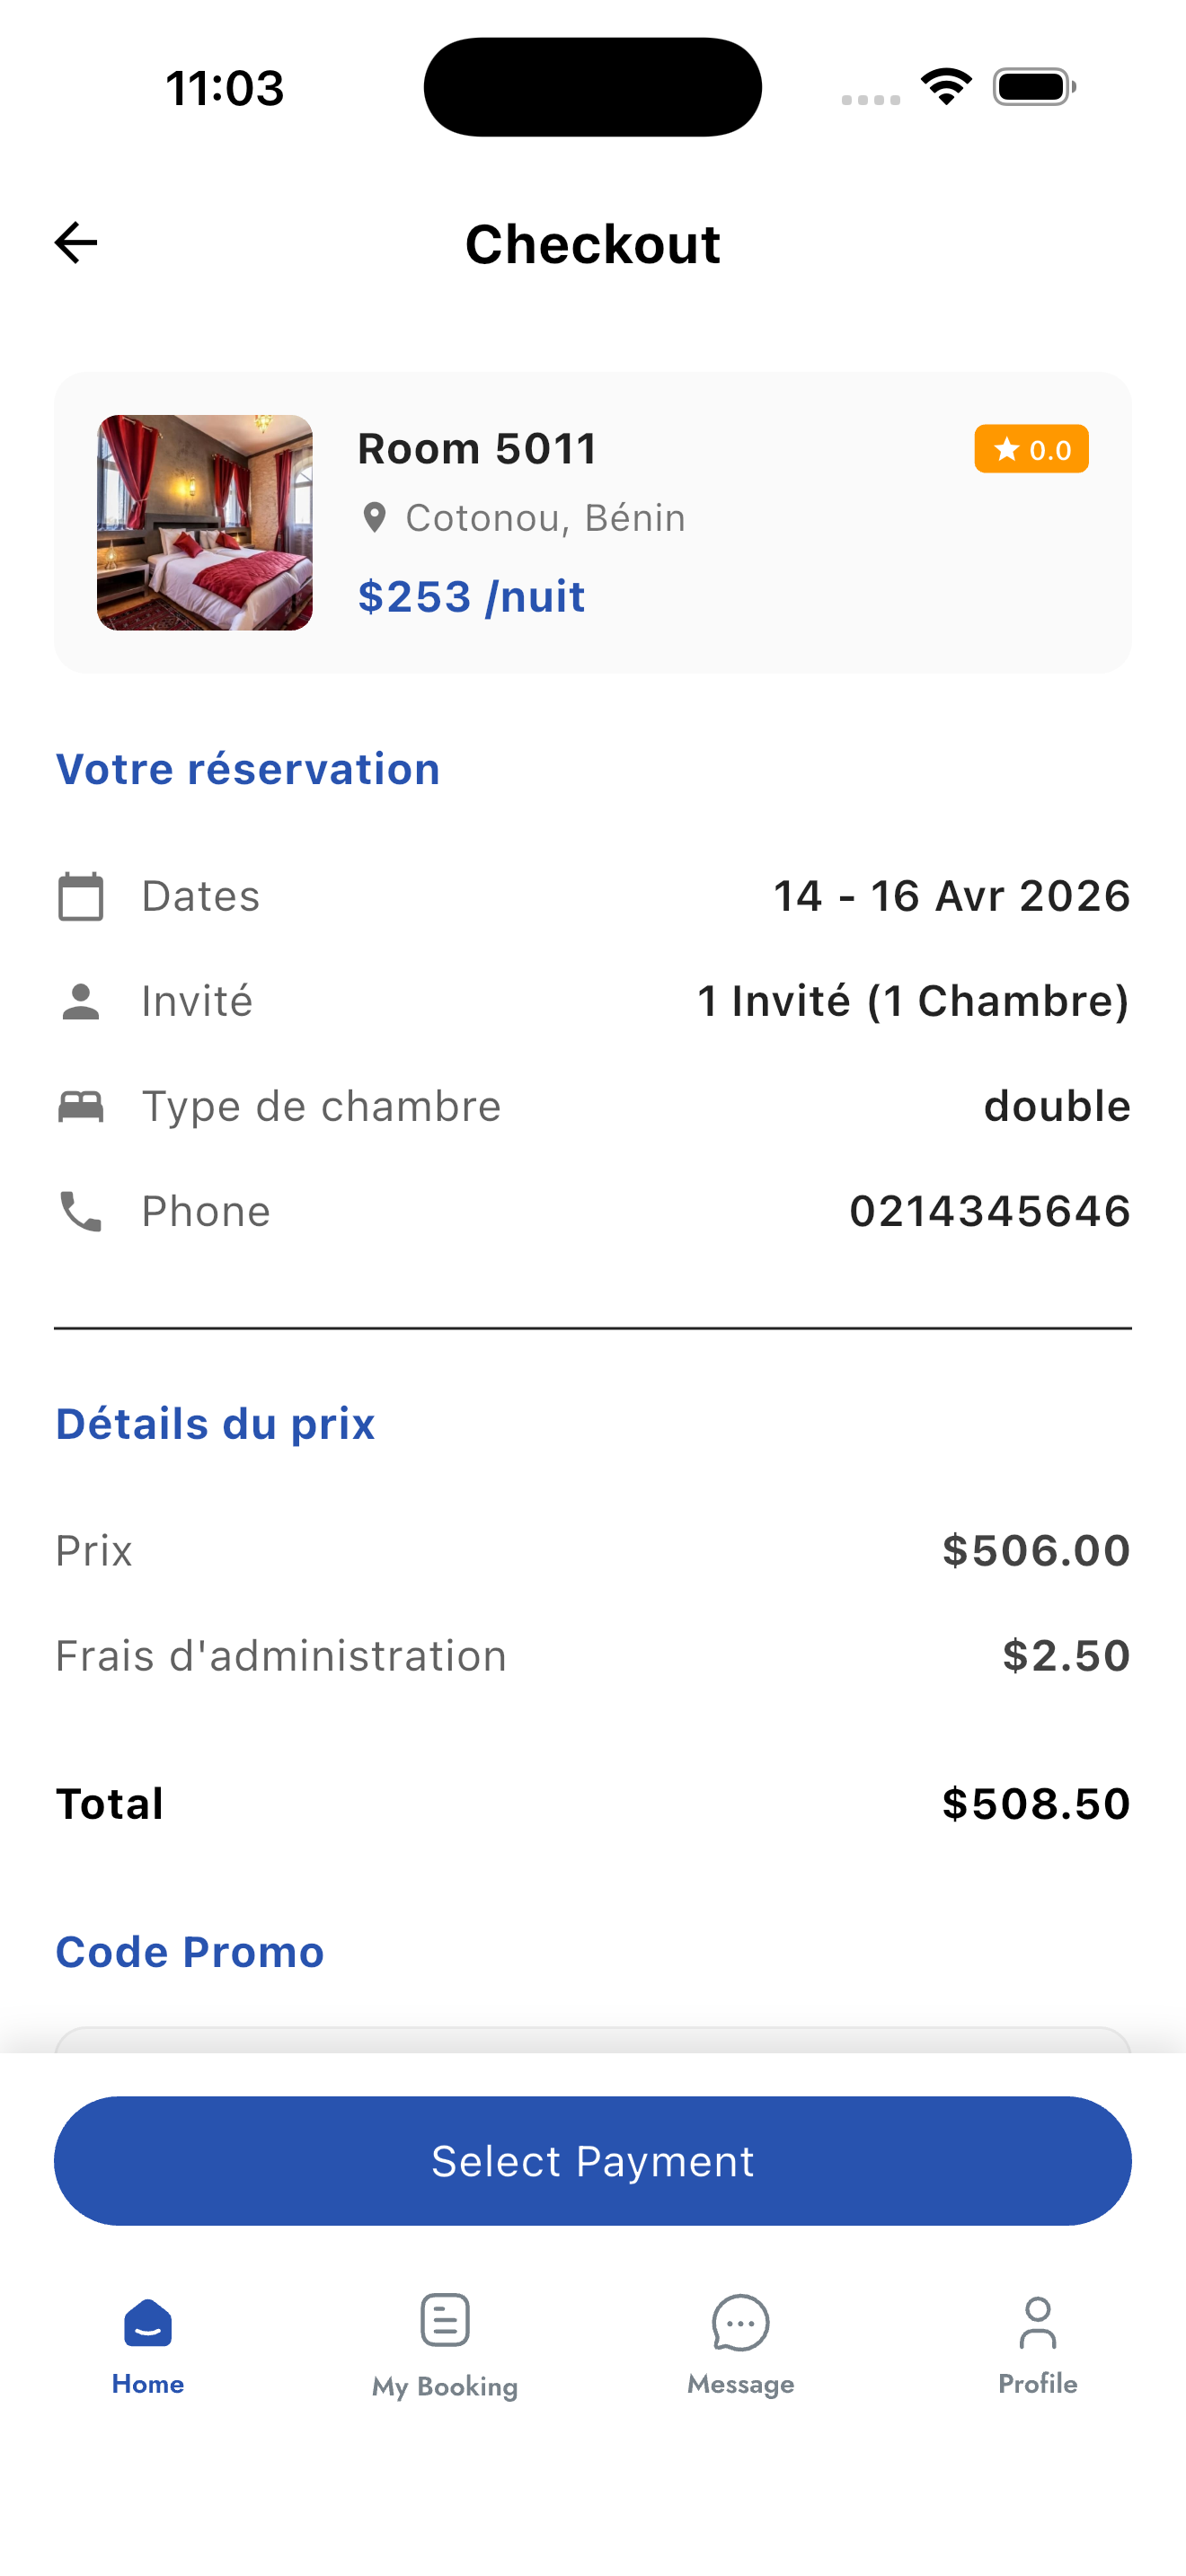1186x2576 pixels.
Task: Tap the promo code input field
Action: pyautogui.click(x=592, y=2039)
